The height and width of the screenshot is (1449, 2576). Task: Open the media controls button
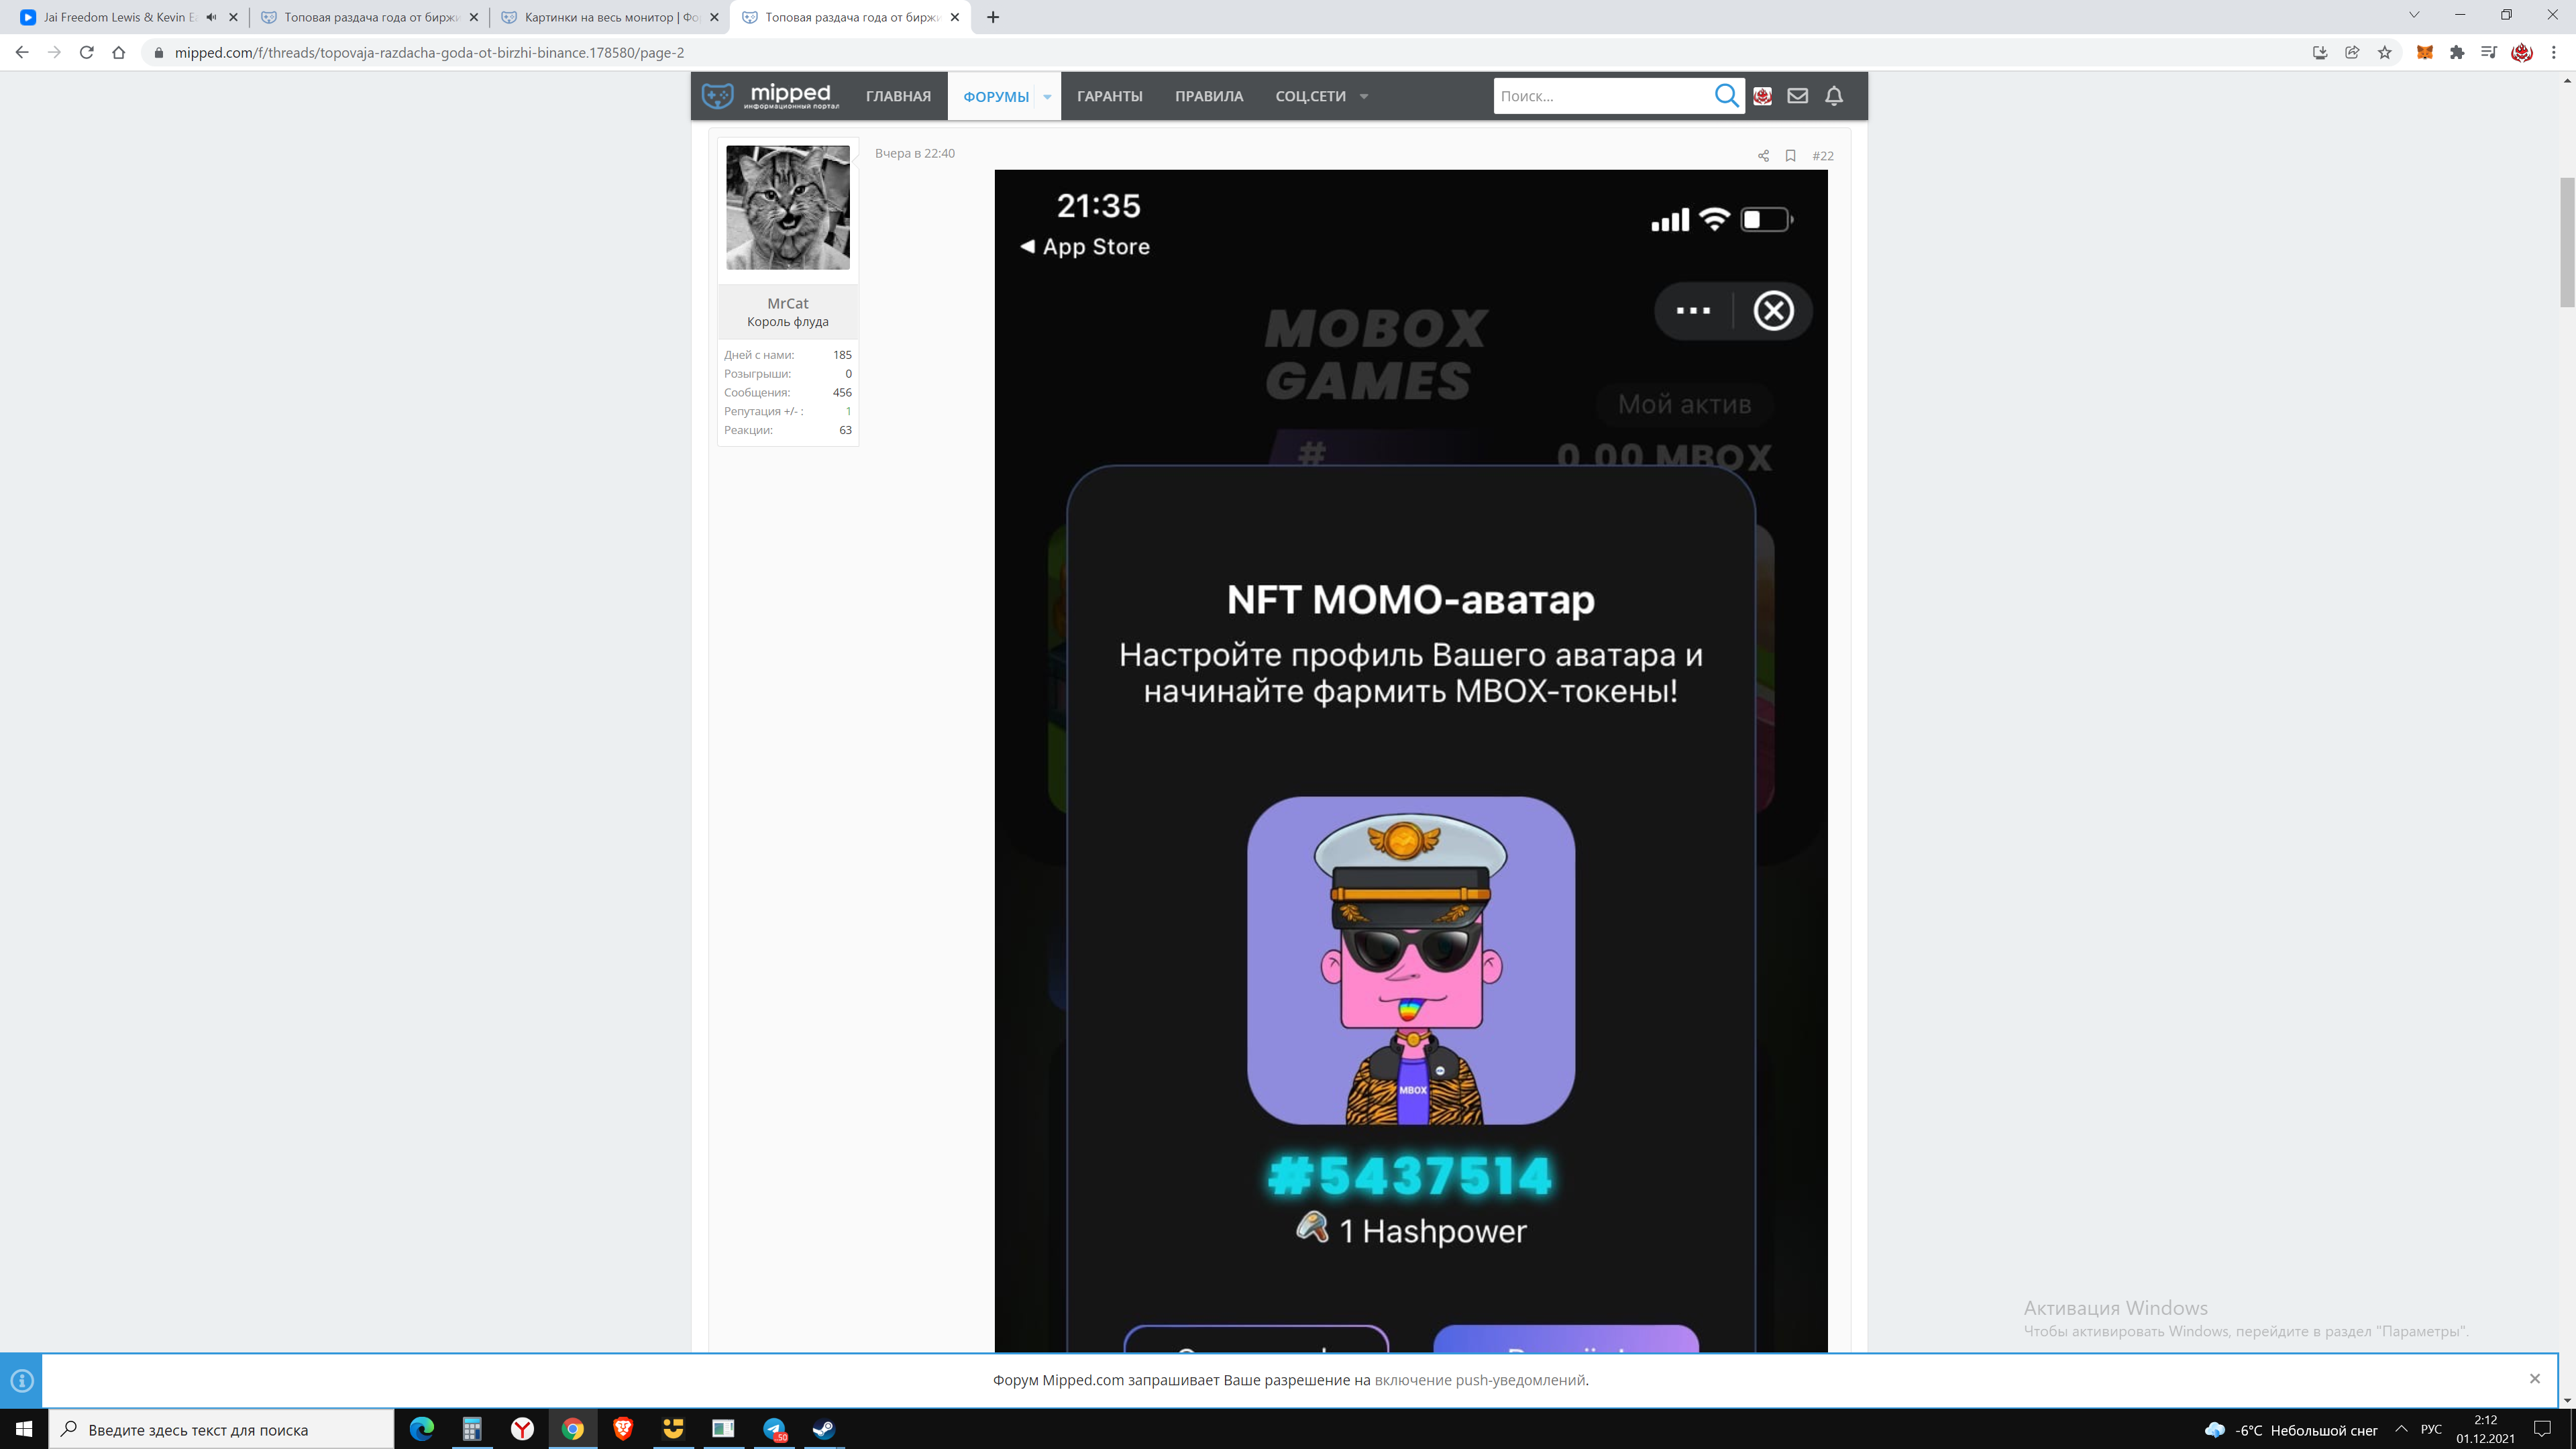pos(2489,52)
